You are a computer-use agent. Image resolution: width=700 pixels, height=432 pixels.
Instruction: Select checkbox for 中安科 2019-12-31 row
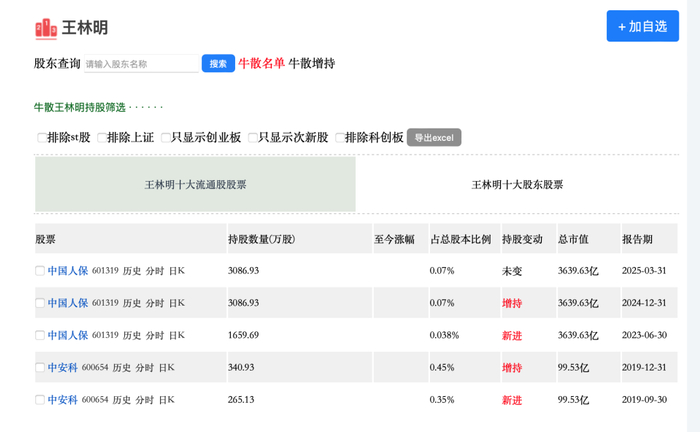[x=40, y=368]
